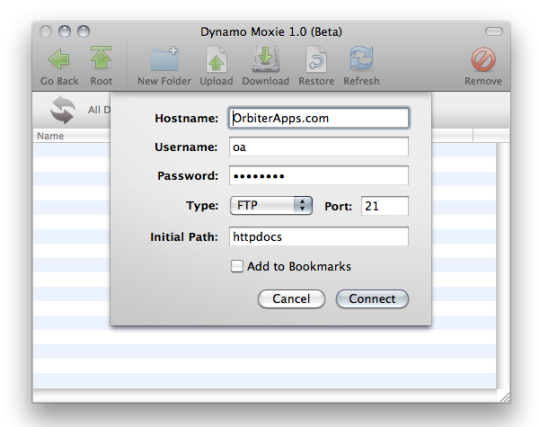Click the Cancel button
540x427 pixels.
click(291, 299)
